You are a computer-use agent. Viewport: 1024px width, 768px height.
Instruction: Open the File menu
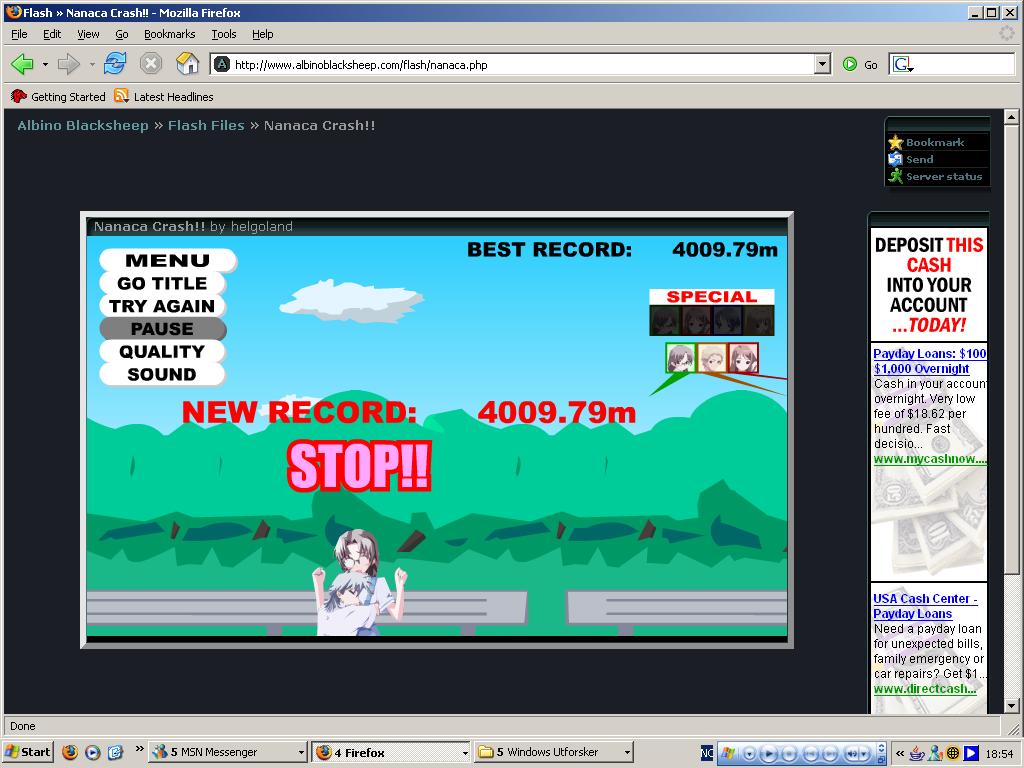[x=19, y=34]
